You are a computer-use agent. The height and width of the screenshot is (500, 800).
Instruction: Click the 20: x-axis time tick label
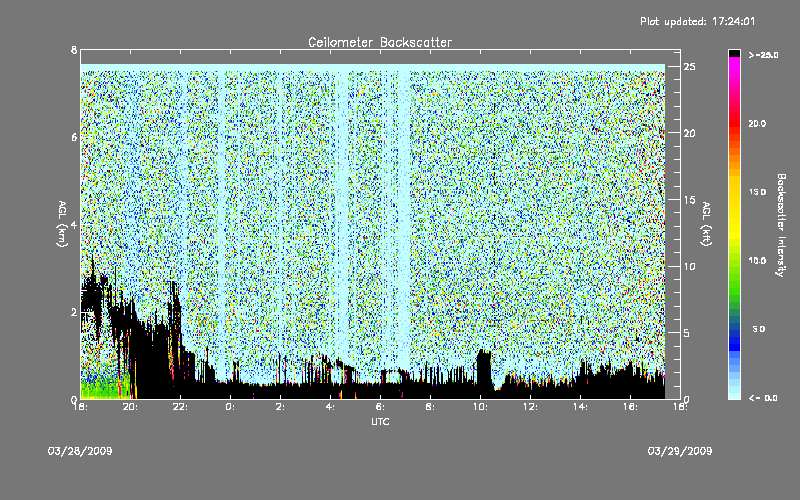[x=130, y=407]
